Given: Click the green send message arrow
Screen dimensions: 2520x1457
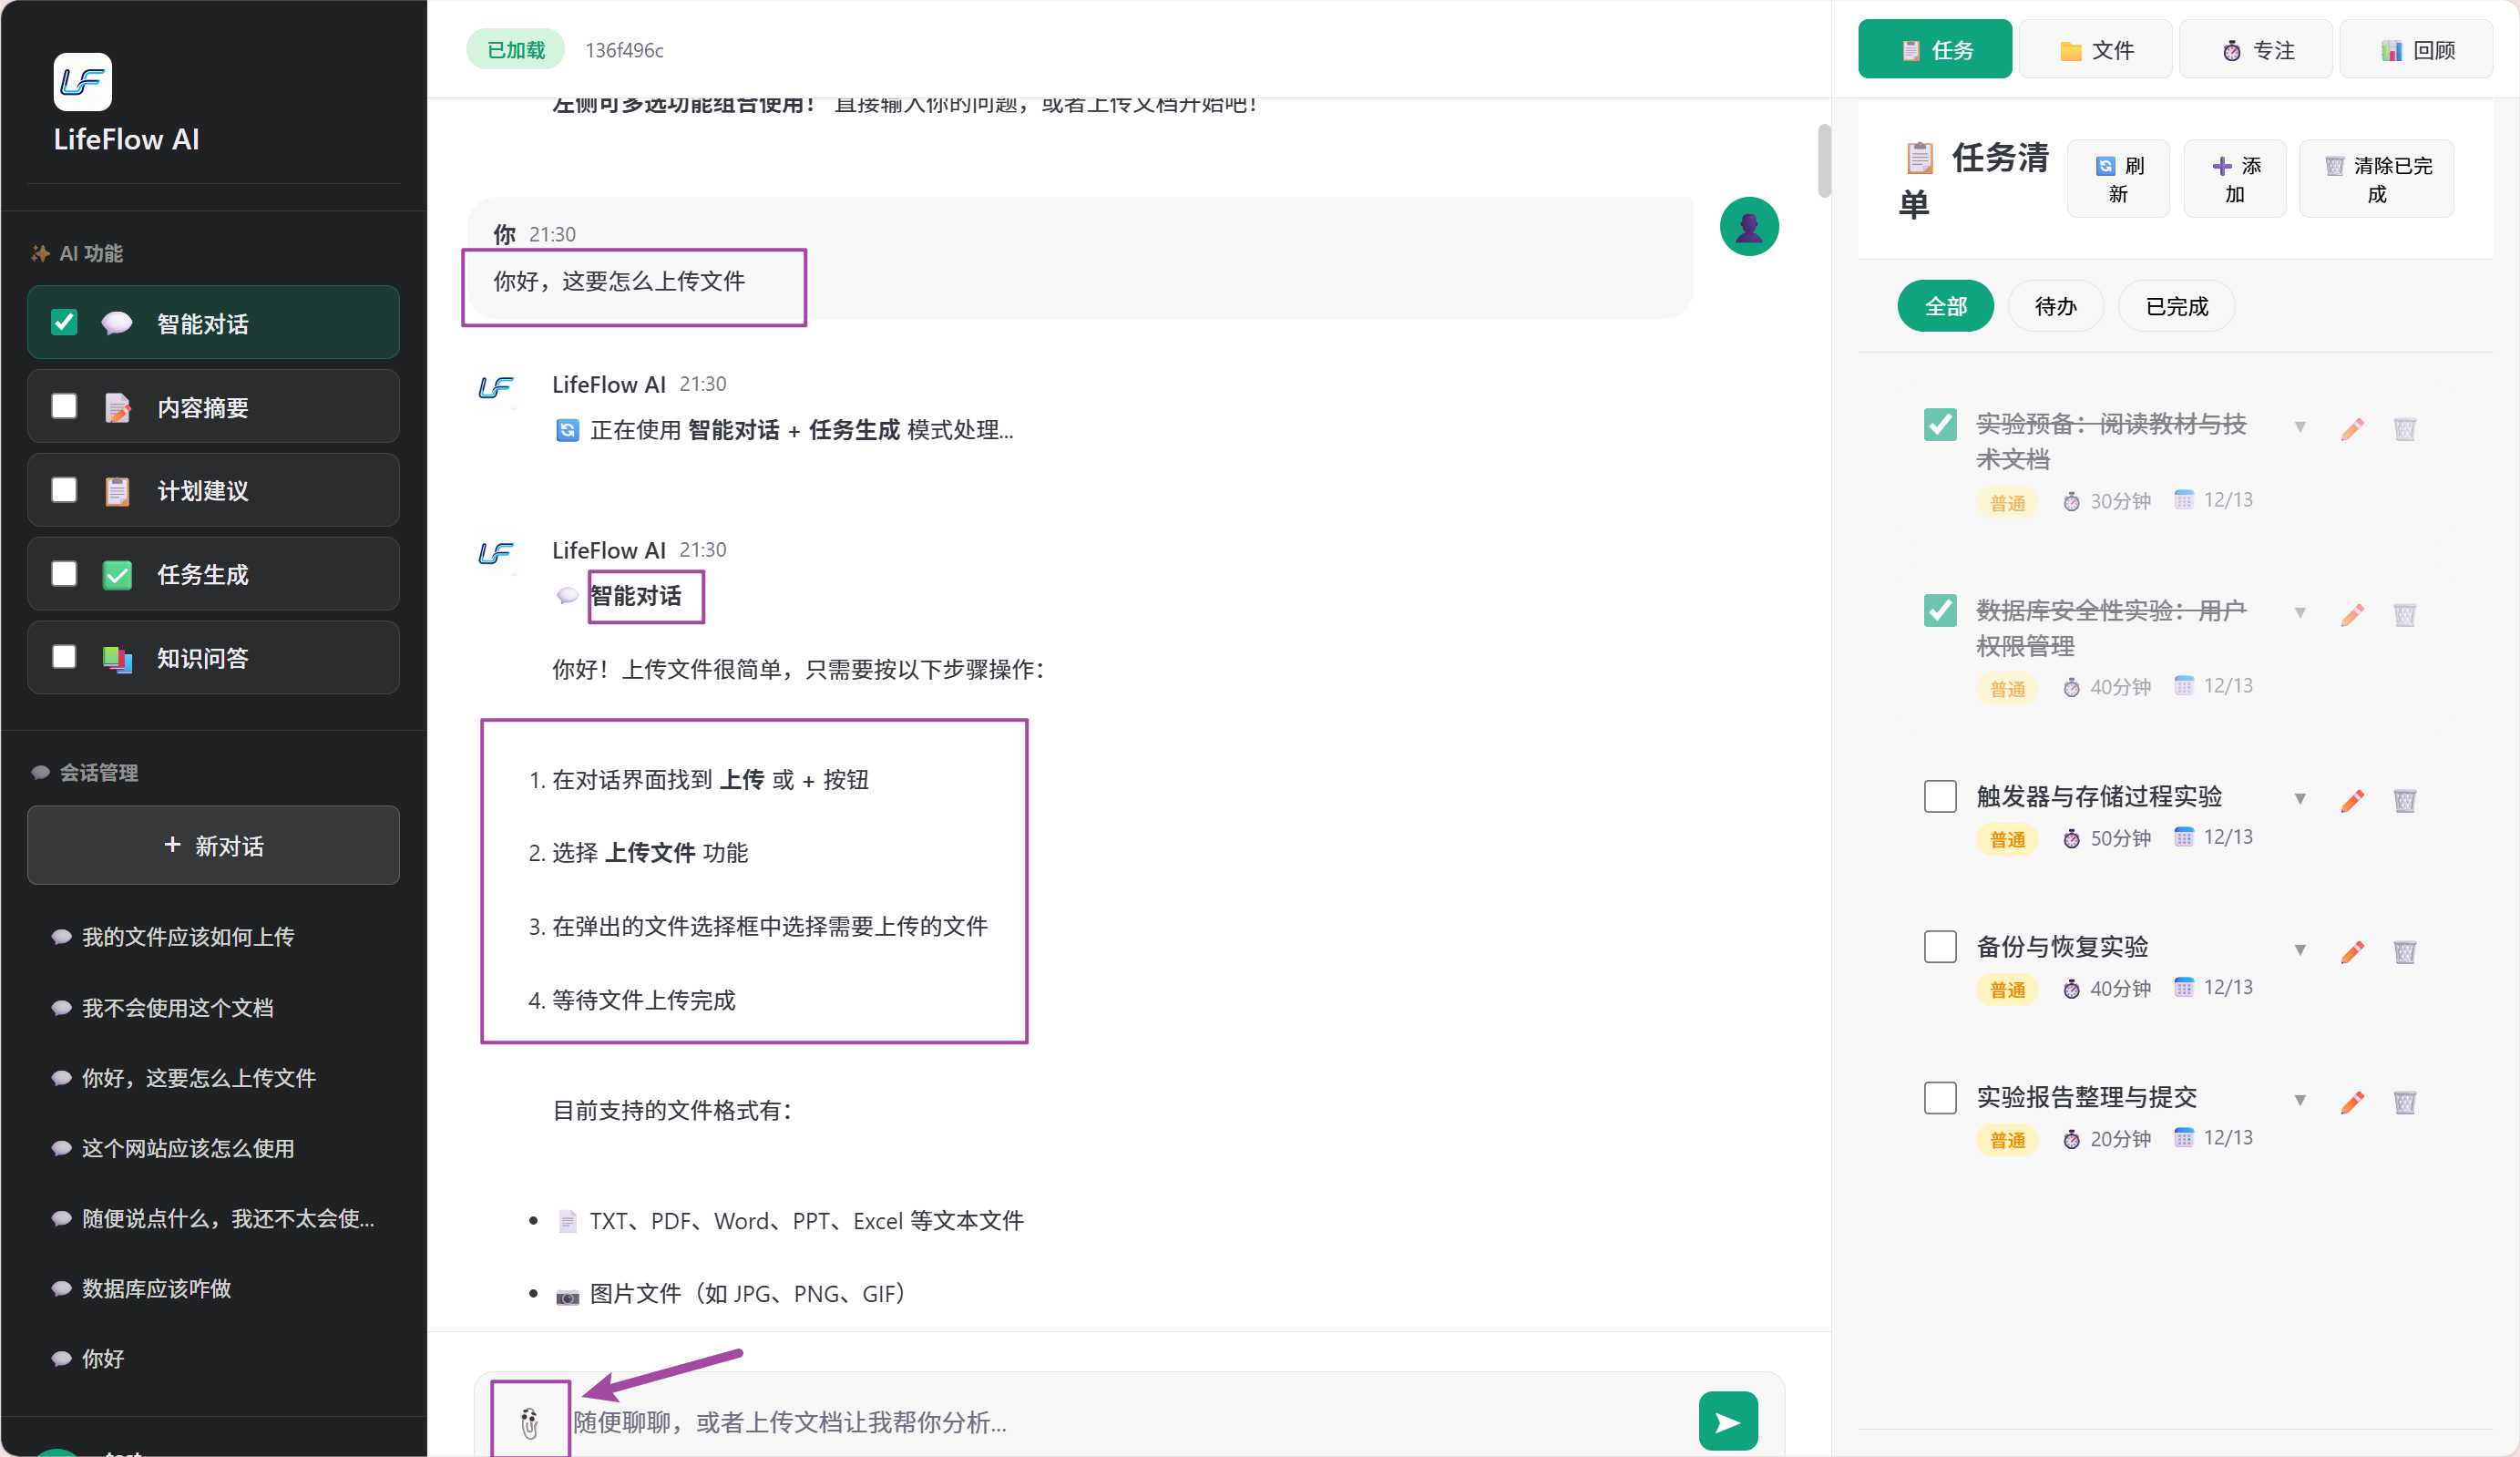Looking at the screenshot, I should (1727, 1421).
